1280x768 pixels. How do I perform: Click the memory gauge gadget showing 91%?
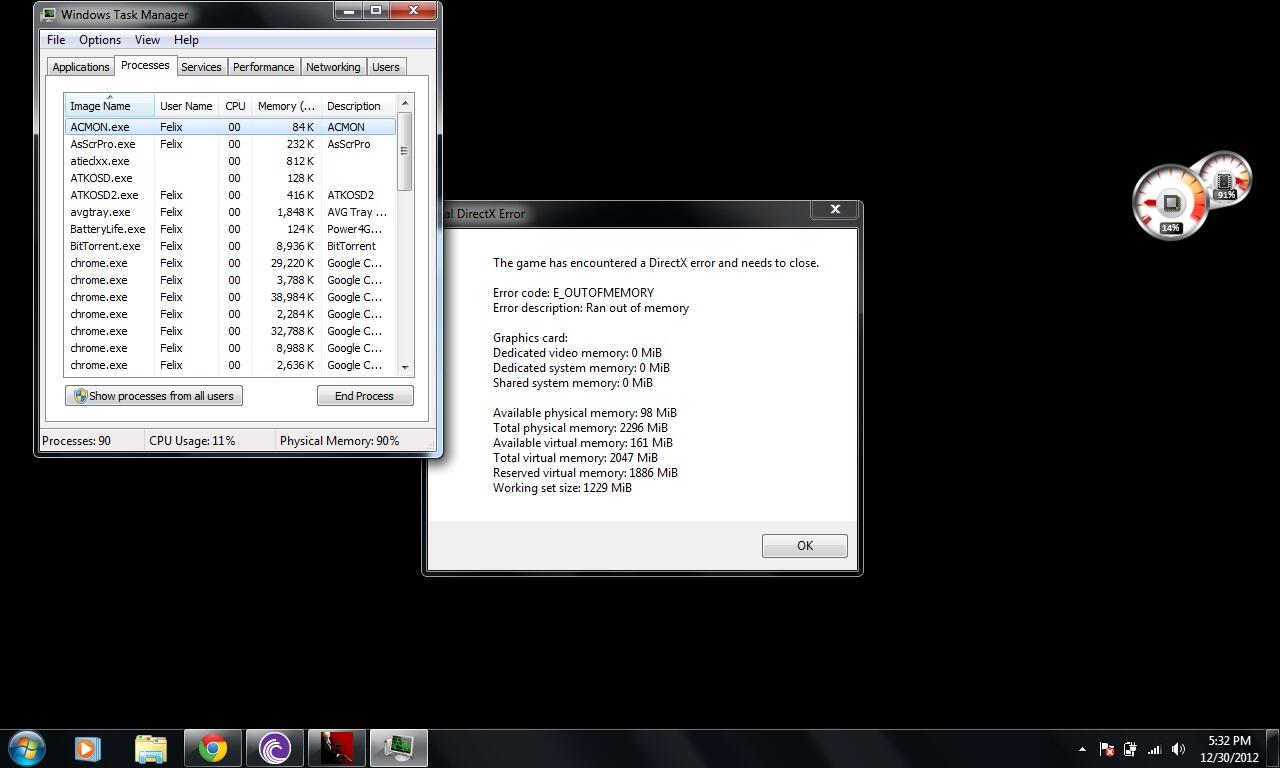[1225, 180]
